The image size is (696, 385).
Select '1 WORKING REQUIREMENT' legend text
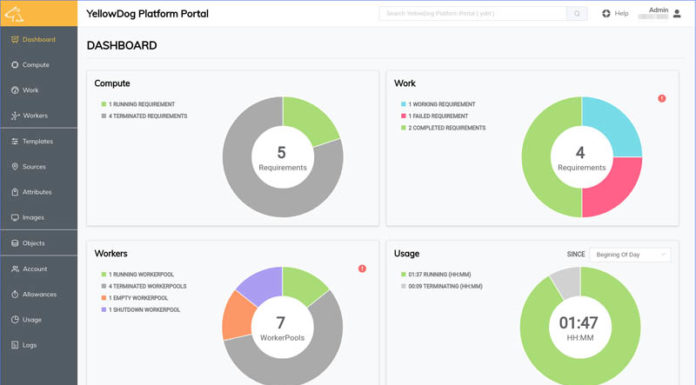point(442,104)
